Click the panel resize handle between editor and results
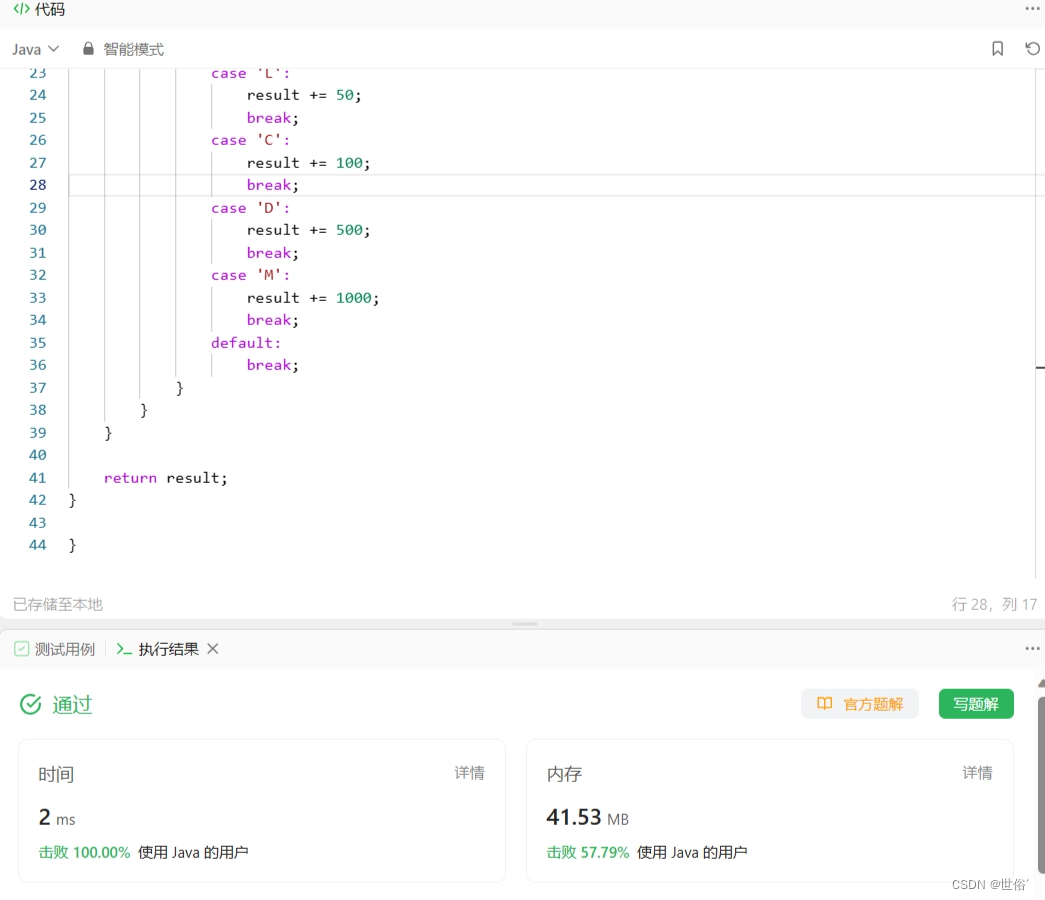Screen dimensions: 1045x900 click(x=525, y=624)
